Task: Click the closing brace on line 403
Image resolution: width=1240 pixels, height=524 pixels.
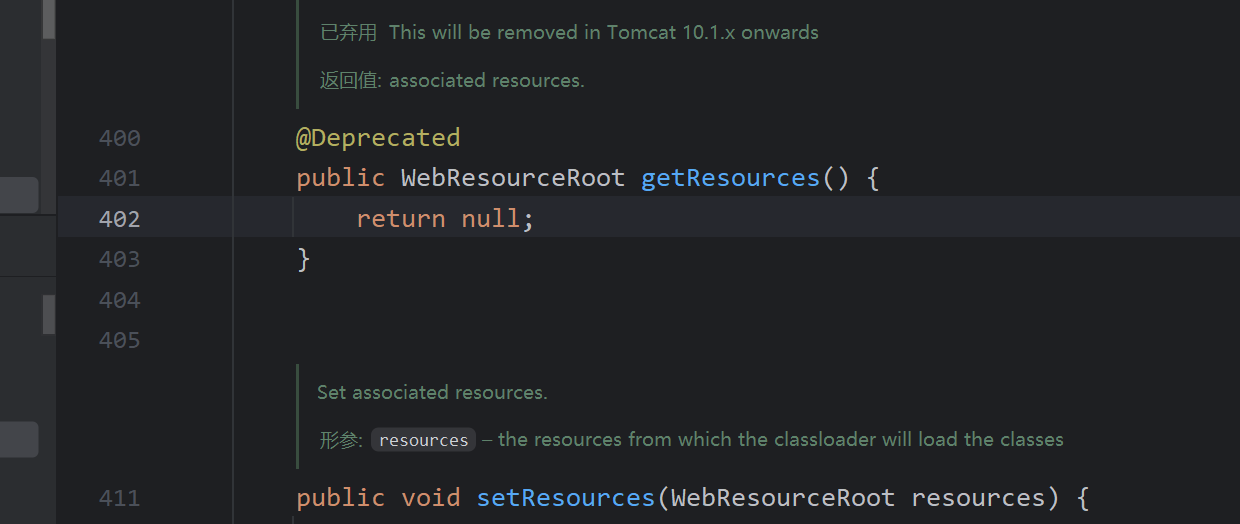Action: point(304,259)
